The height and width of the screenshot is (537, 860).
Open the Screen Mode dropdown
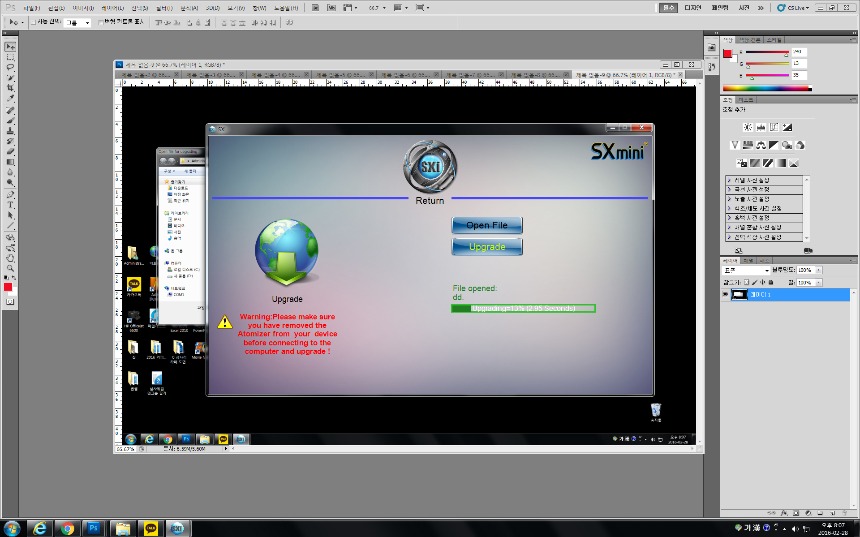coord(422,8)
